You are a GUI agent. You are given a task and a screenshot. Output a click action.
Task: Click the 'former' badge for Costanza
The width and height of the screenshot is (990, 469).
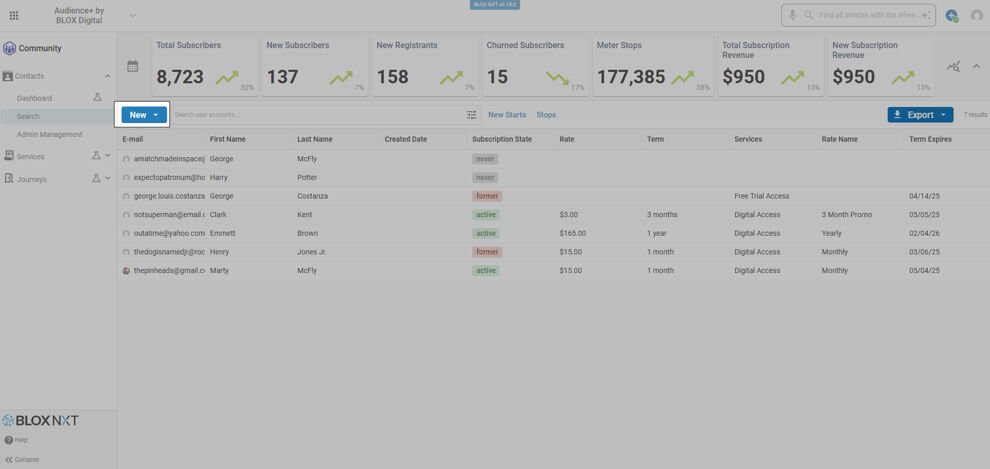pyautogui.click(x=487, y=196)
